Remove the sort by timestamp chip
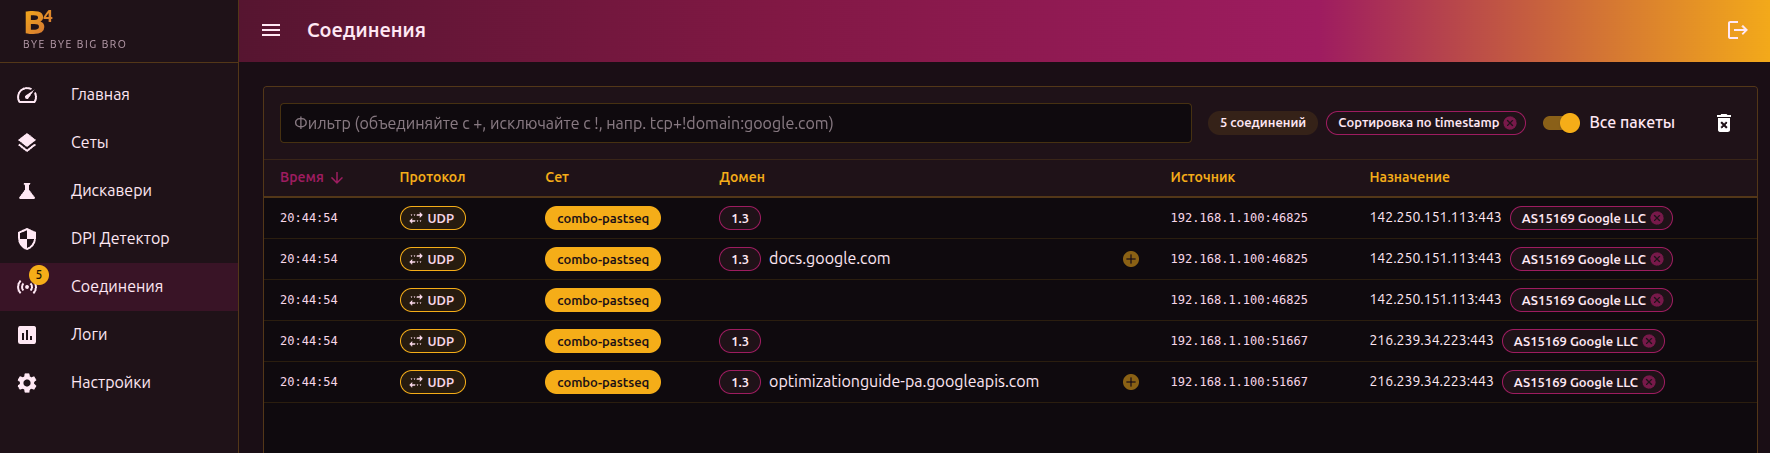Viewport: 1770px width, 453px height. coord(1510,123)
